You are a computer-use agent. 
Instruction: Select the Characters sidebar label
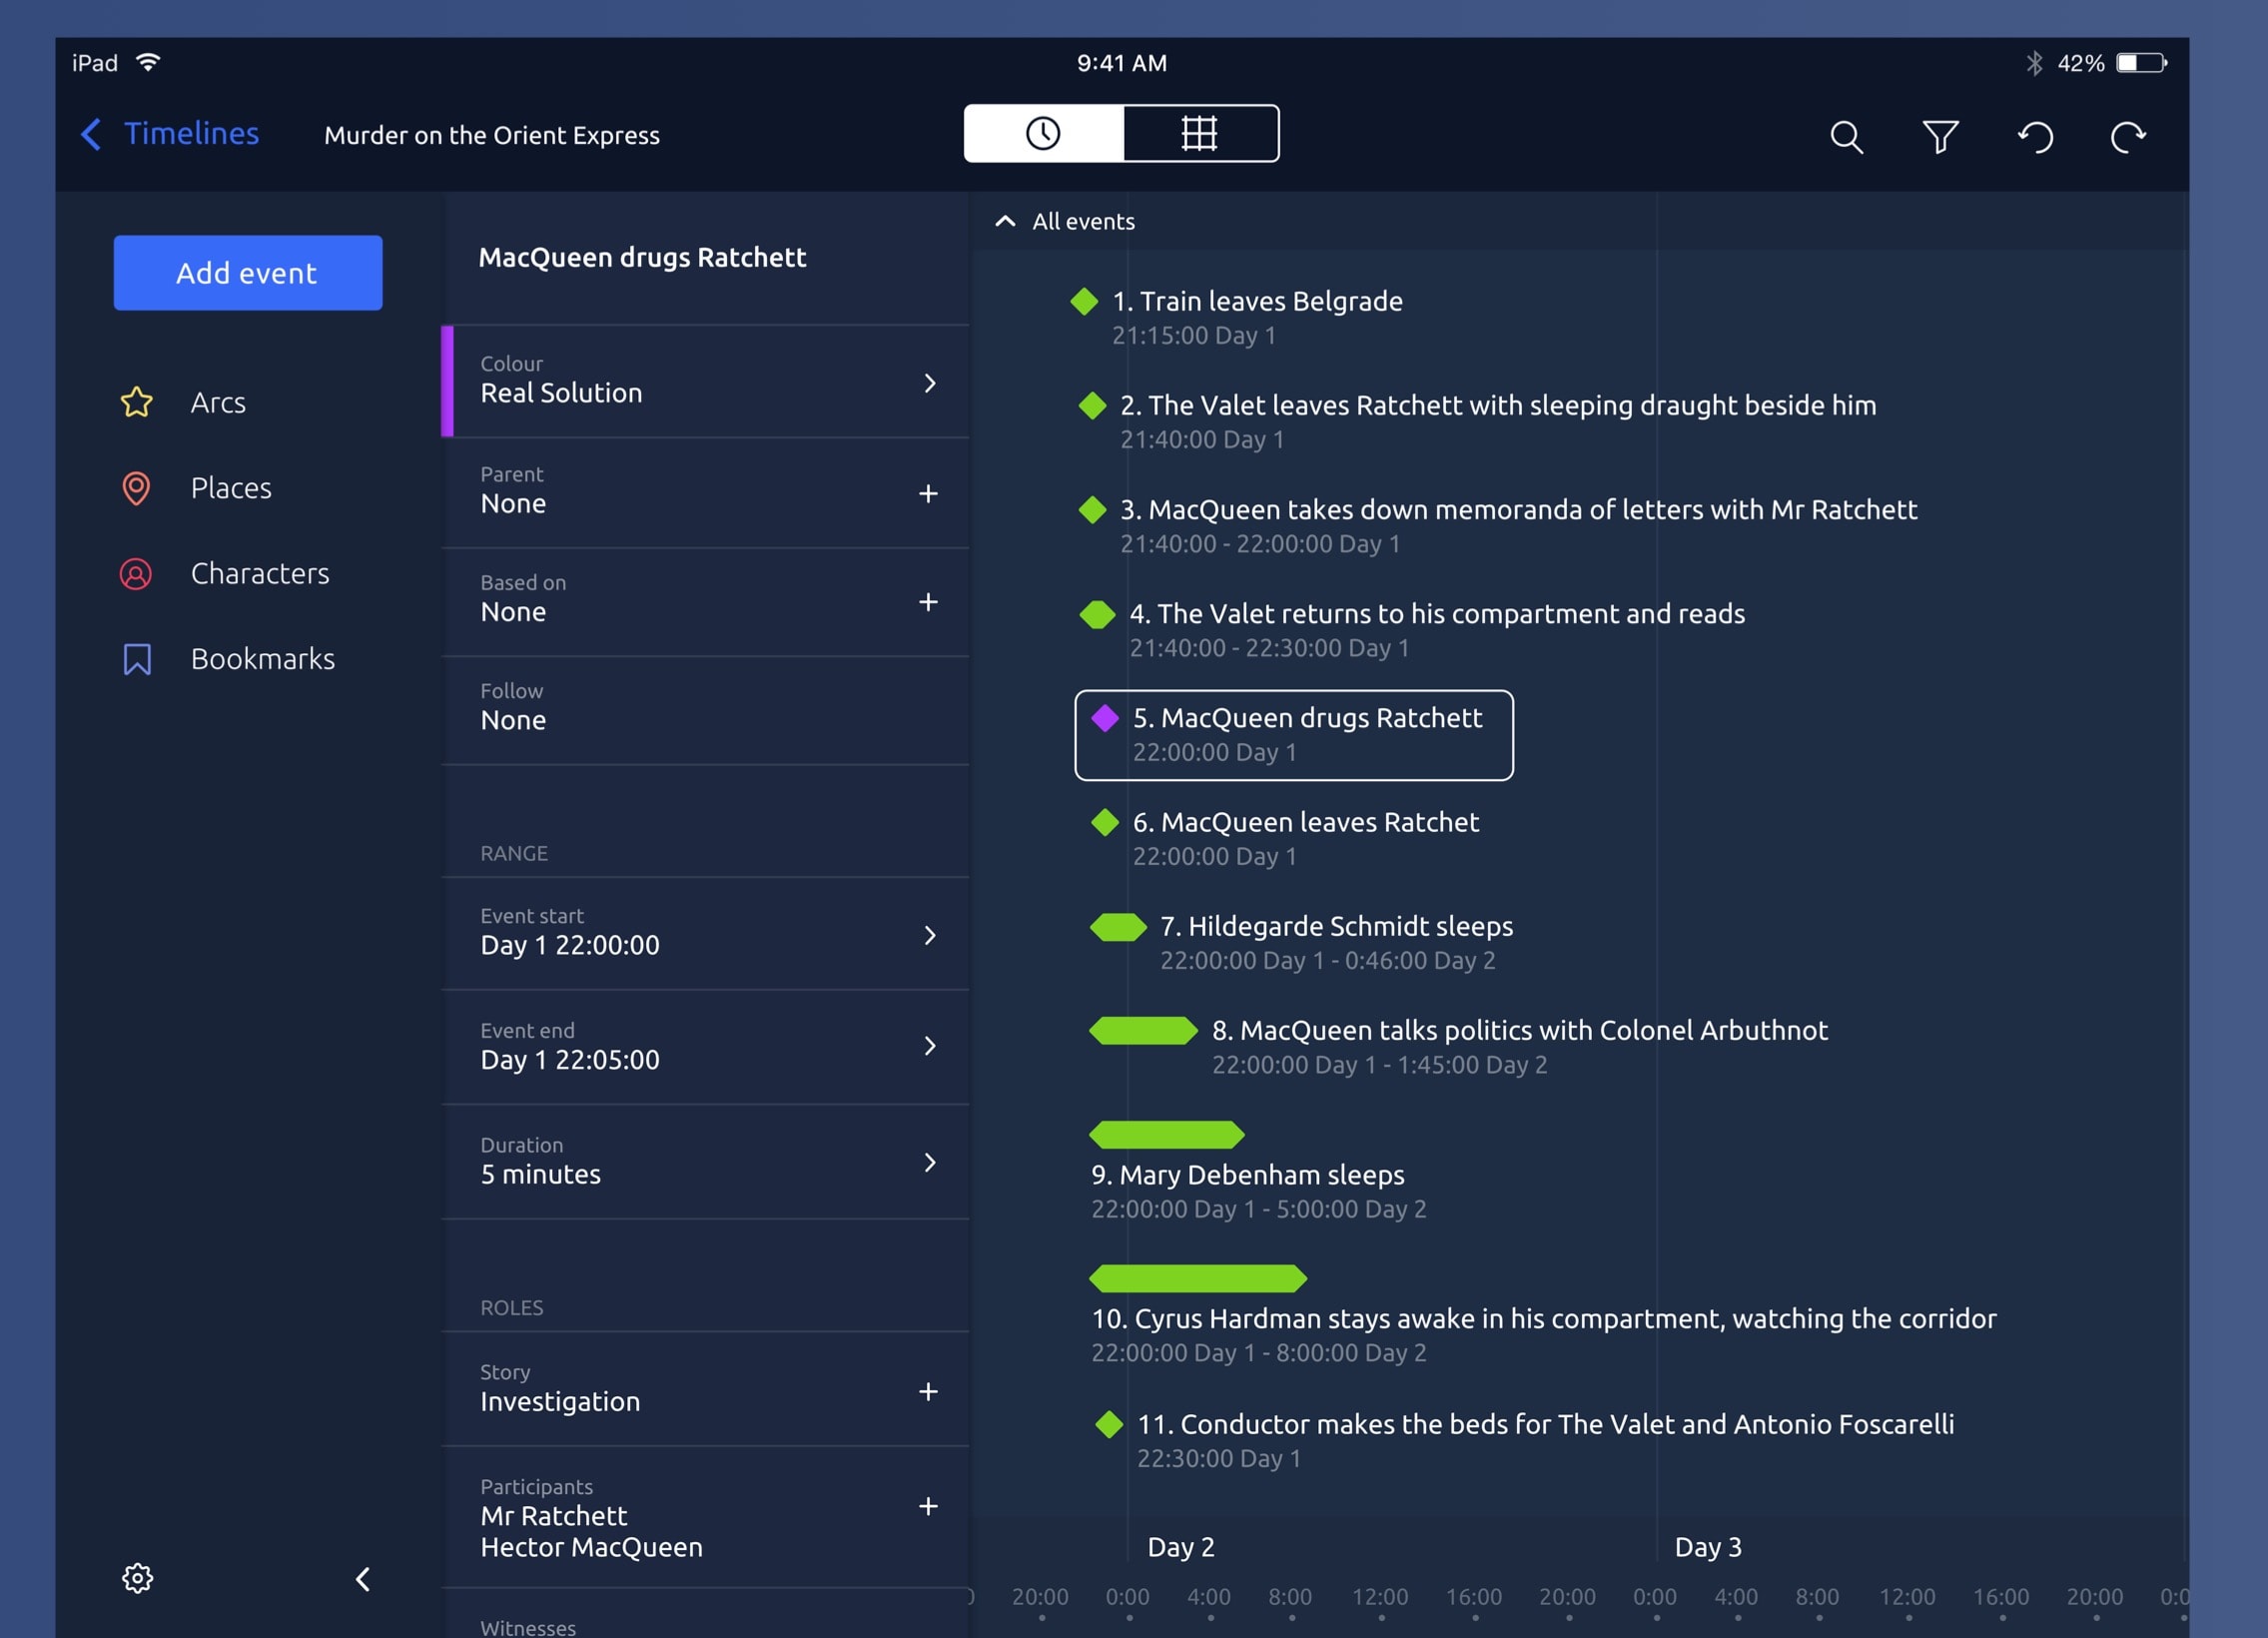[260, 574]
